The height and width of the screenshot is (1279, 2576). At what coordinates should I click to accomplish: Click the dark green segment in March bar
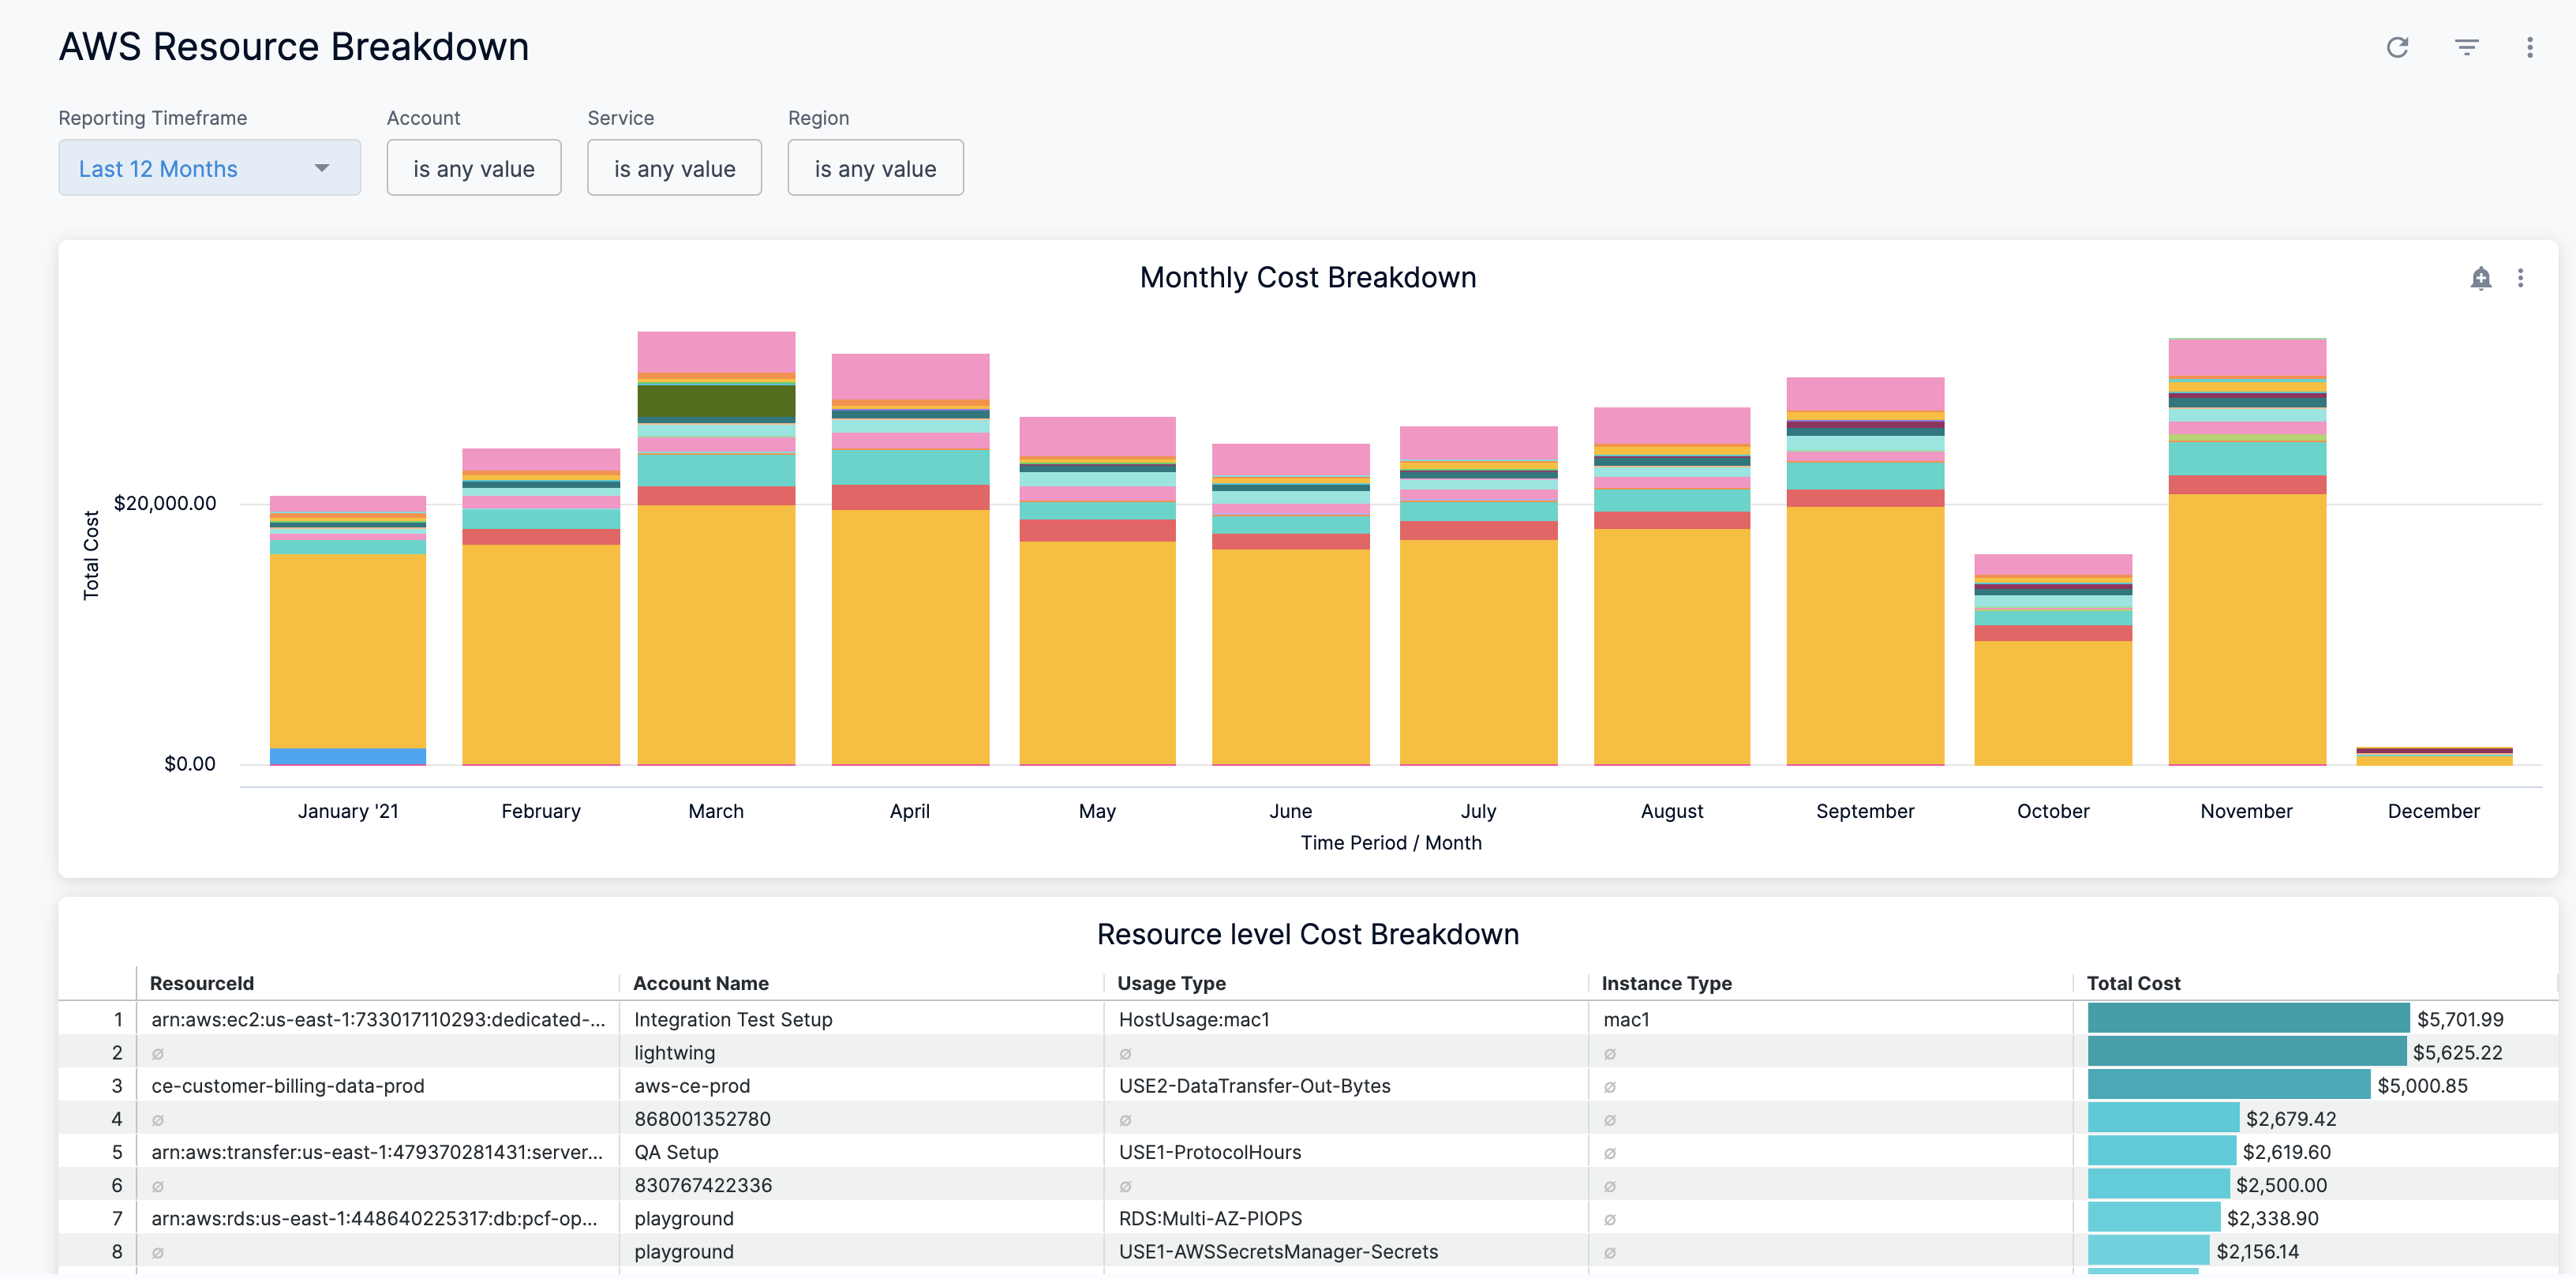coord(716,400)
